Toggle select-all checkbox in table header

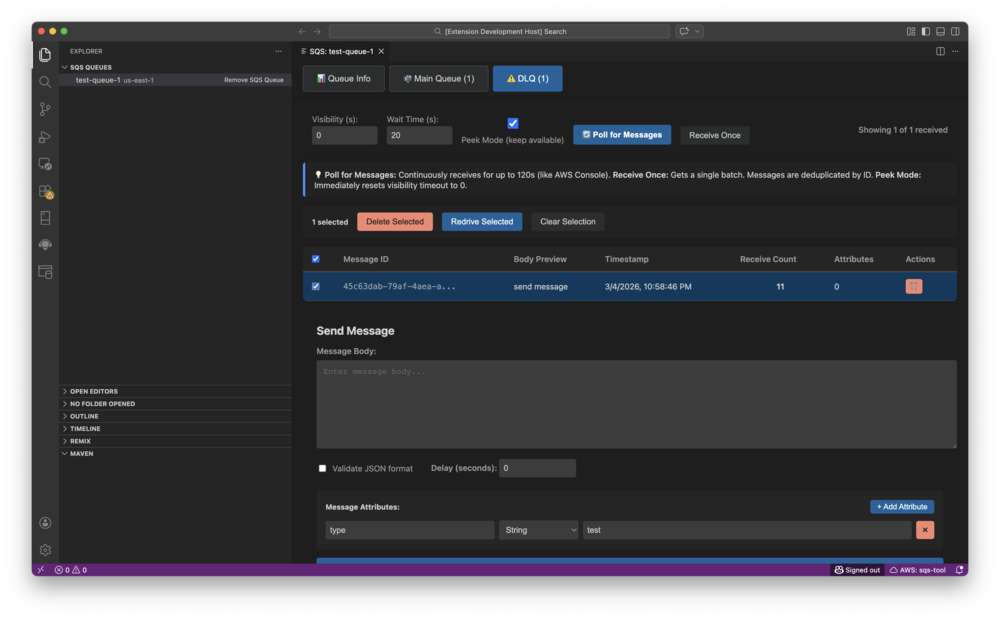click(316, 259)
